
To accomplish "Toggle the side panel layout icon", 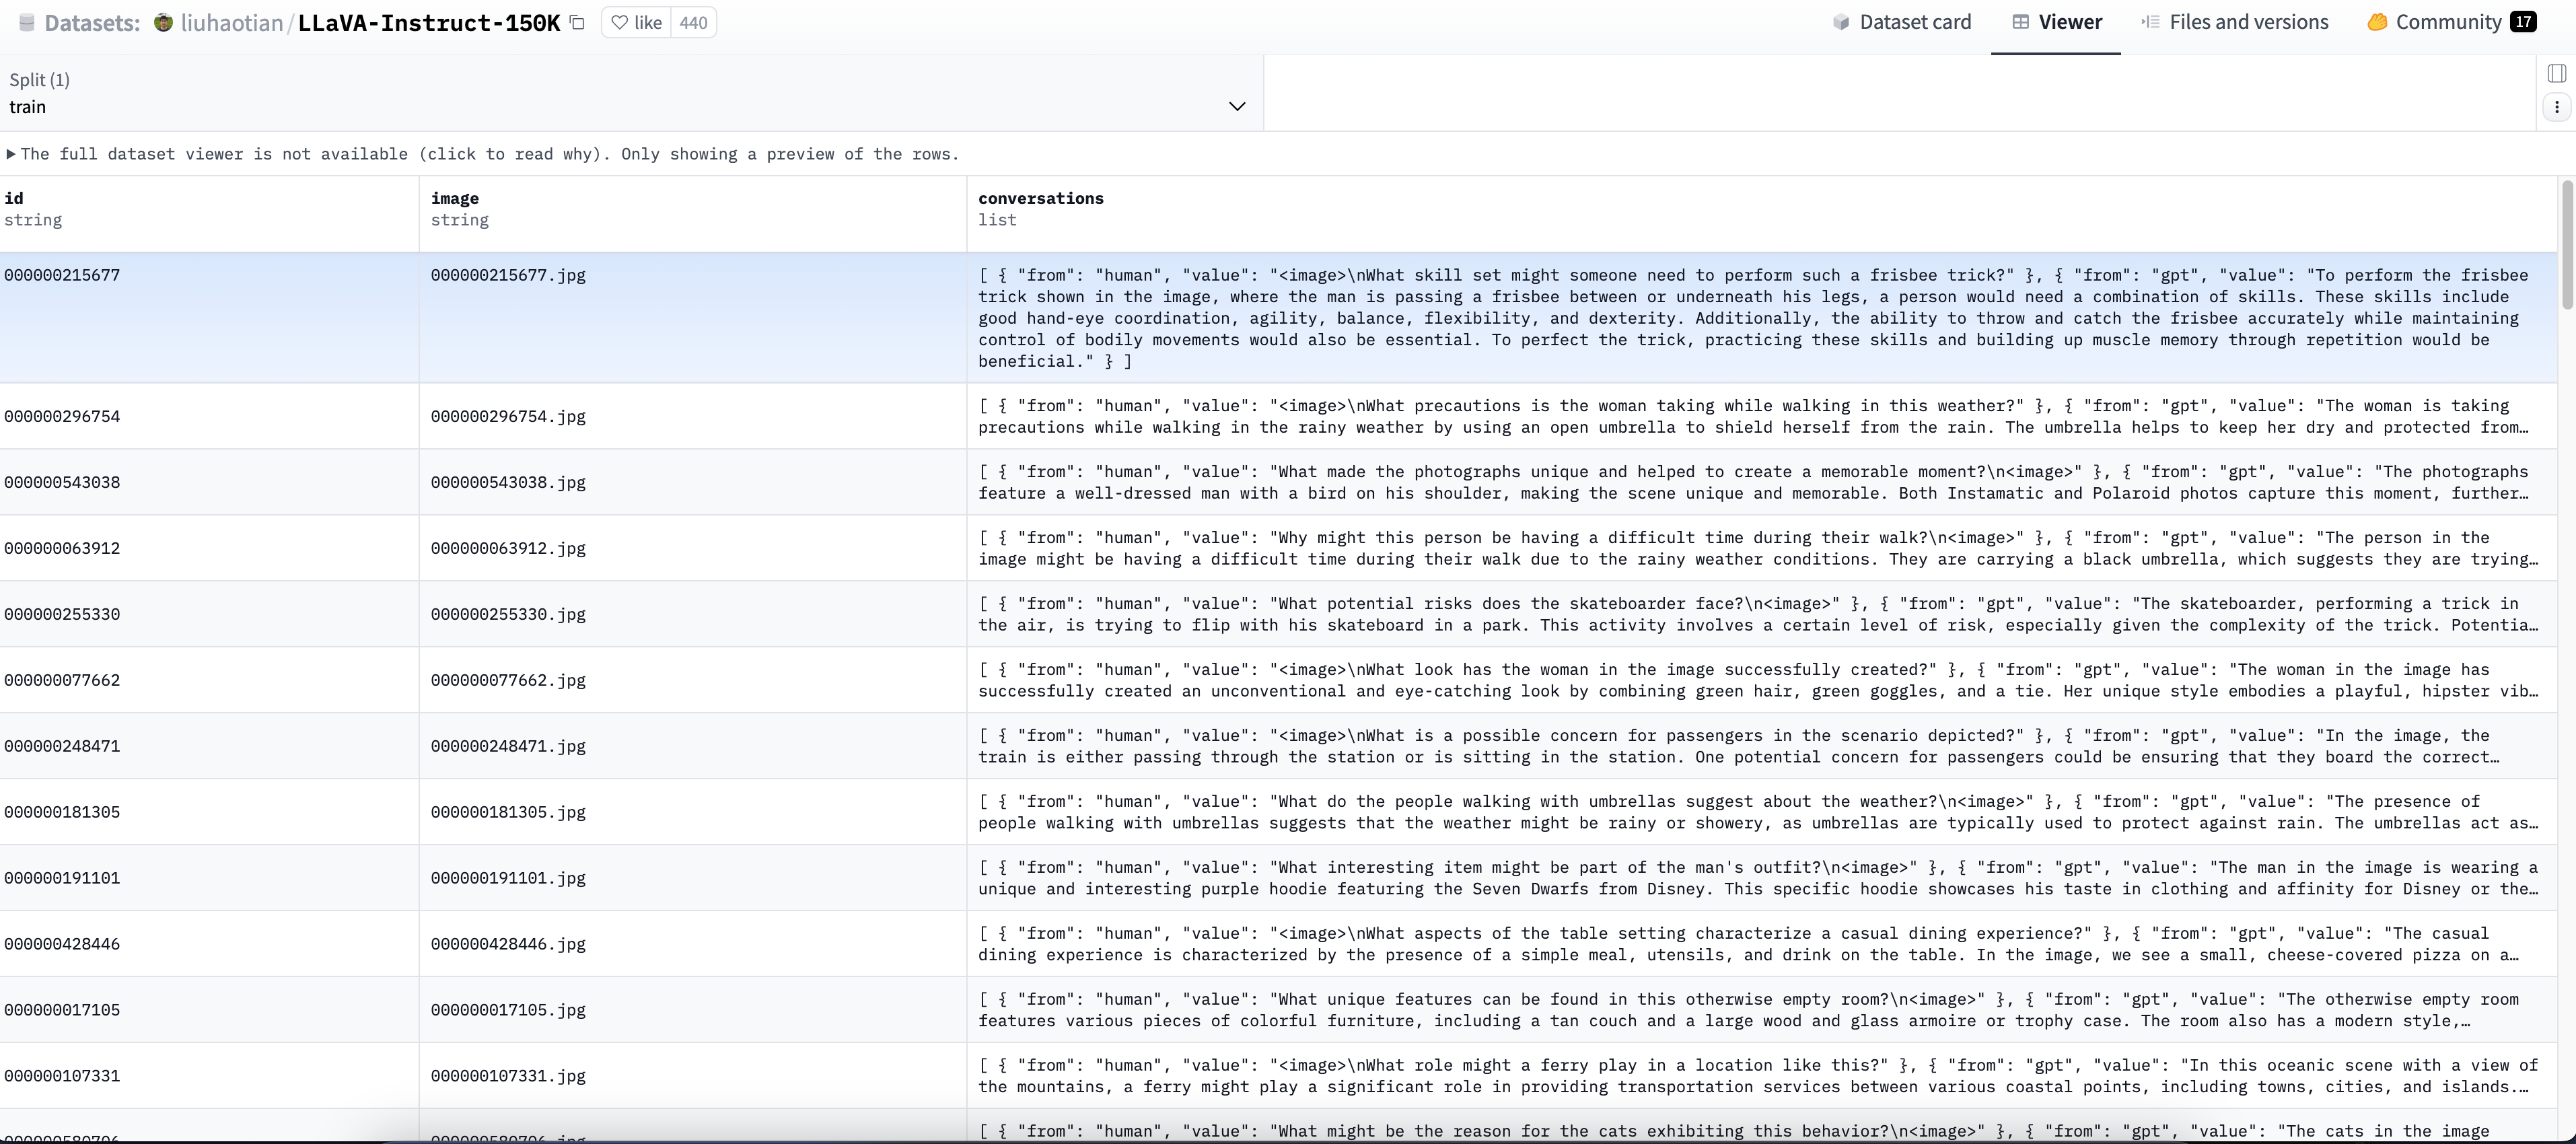I will [2556, 73].
